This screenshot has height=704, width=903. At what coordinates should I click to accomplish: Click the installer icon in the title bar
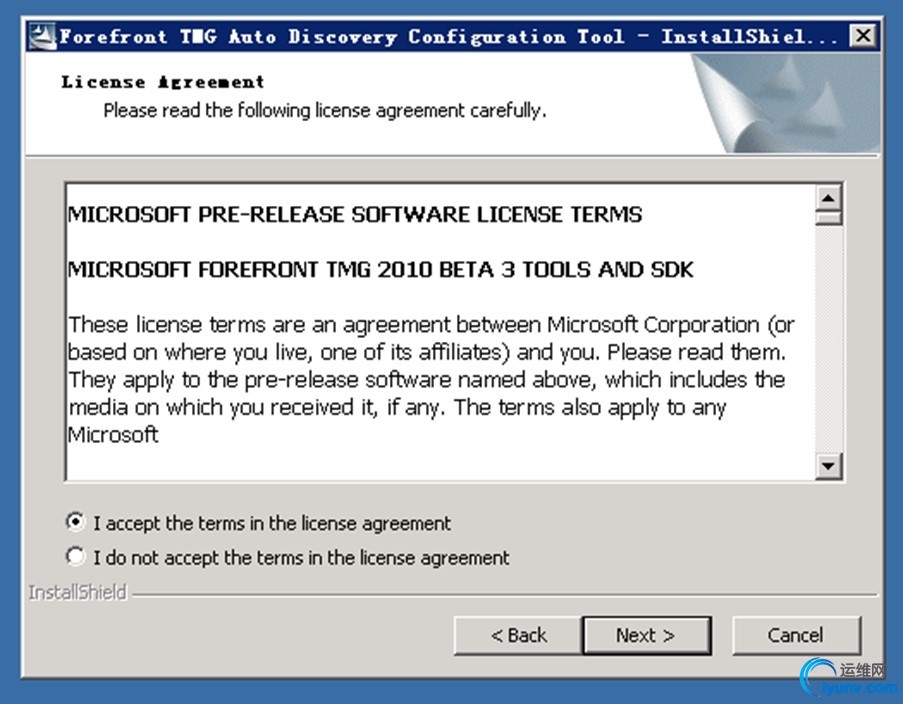pos(41,37)
